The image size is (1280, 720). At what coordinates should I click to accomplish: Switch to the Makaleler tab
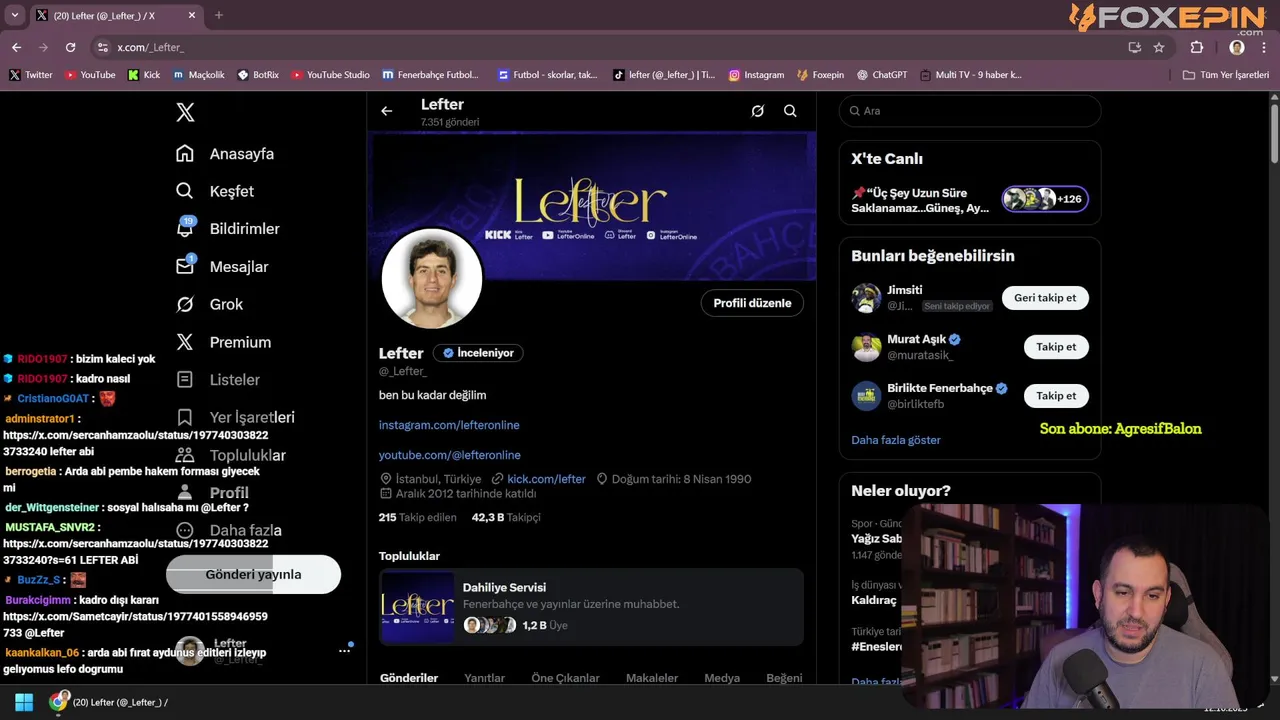(652, 678)
